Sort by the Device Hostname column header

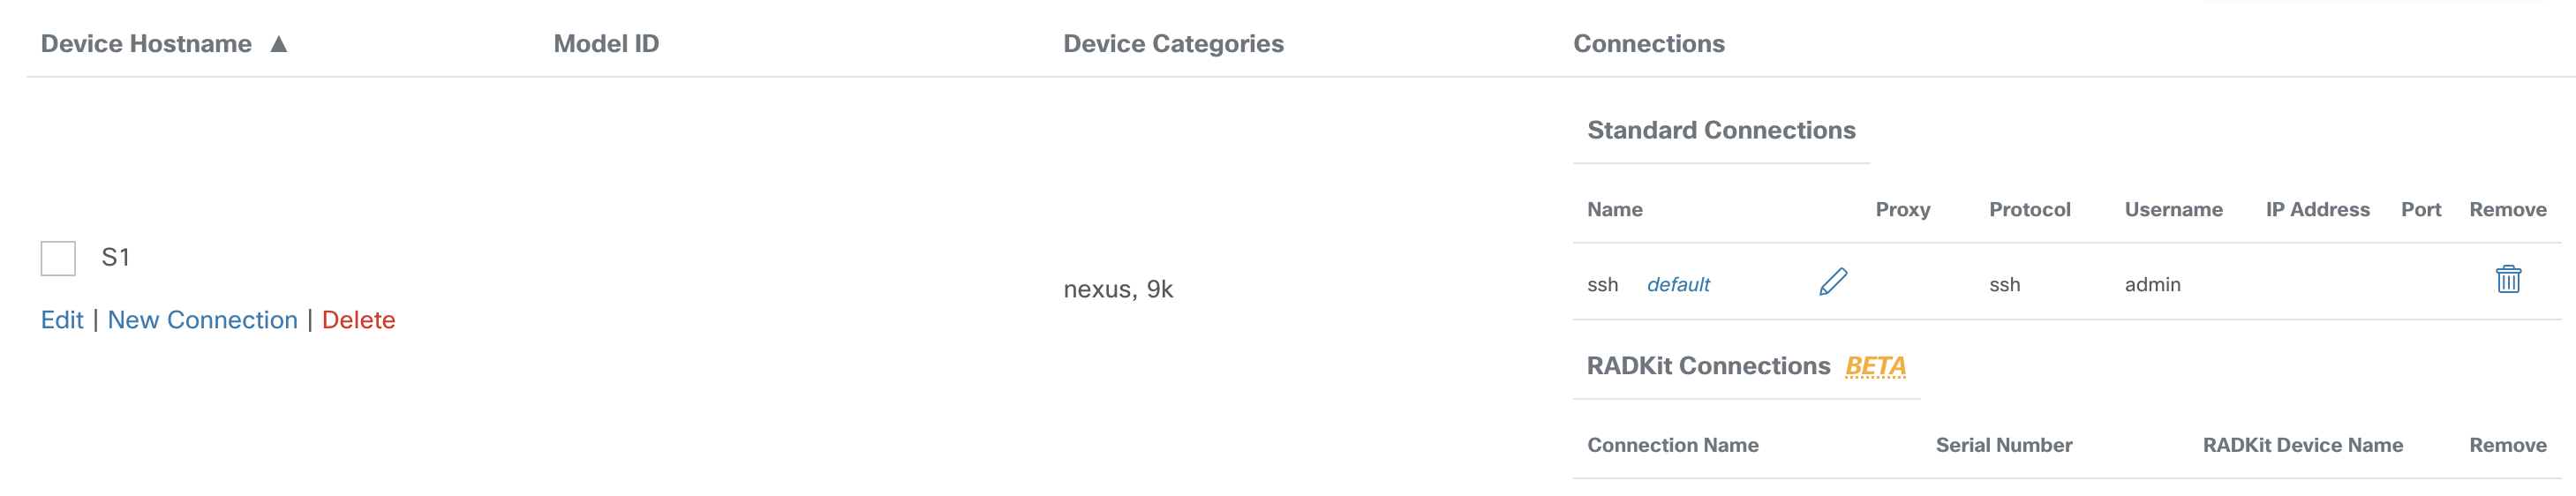pyautogui.click(x=146, y=44)
